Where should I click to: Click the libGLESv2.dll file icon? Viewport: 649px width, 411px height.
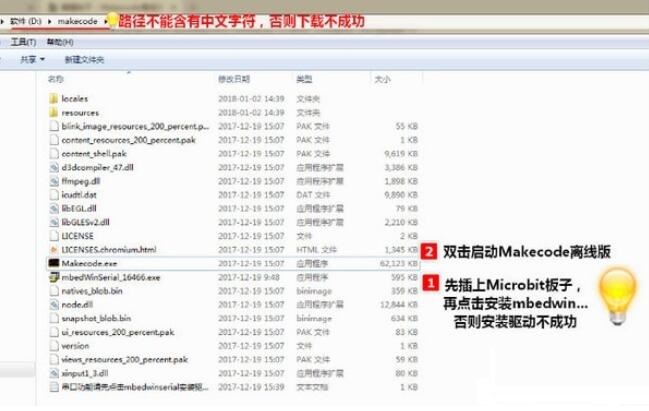pyautogui.click(x=54, y=222)
